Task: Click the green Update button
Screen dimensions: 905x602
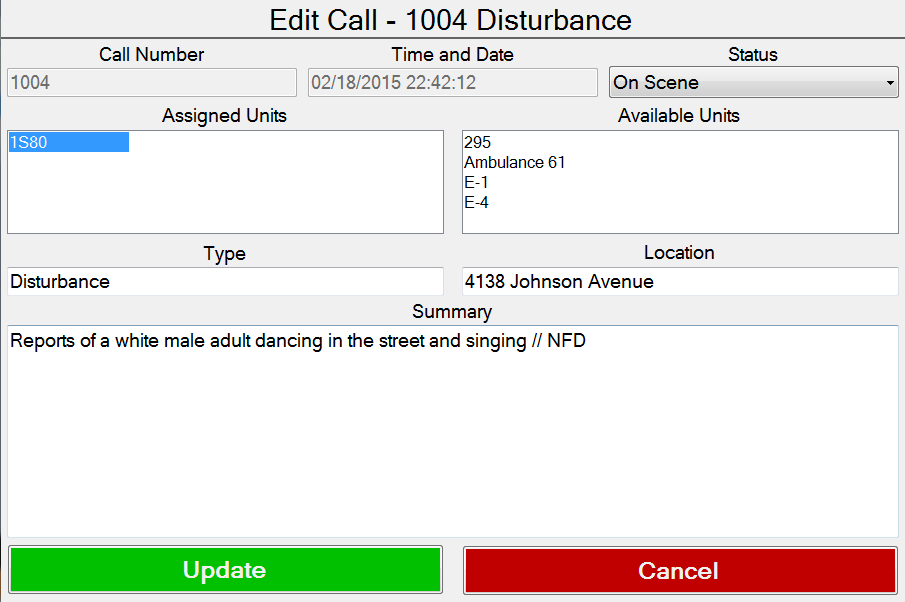Action: pyautogui.click(x=226, y=570)
